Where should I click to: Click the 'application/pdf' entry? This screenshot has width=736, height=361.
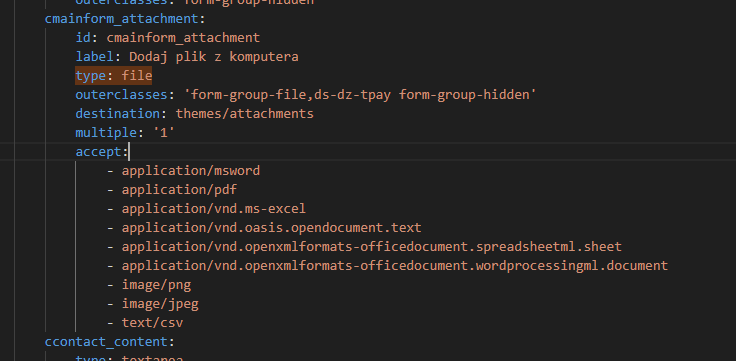[179, 190]
